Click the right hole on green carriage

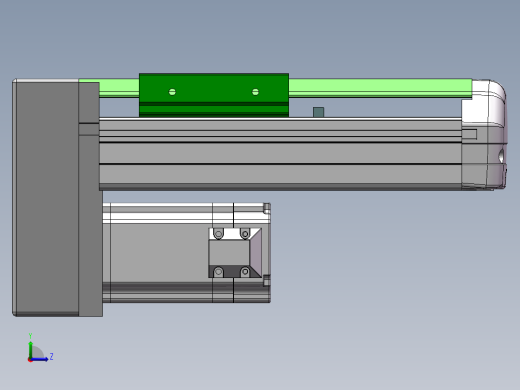255,92
